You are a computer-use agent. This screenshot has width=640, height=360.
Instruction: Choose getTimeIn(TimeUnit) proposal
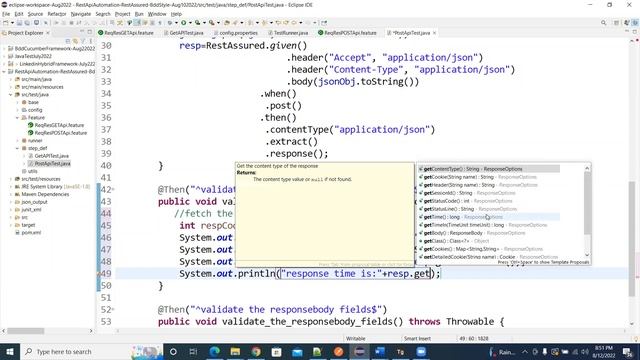(489, 225)
